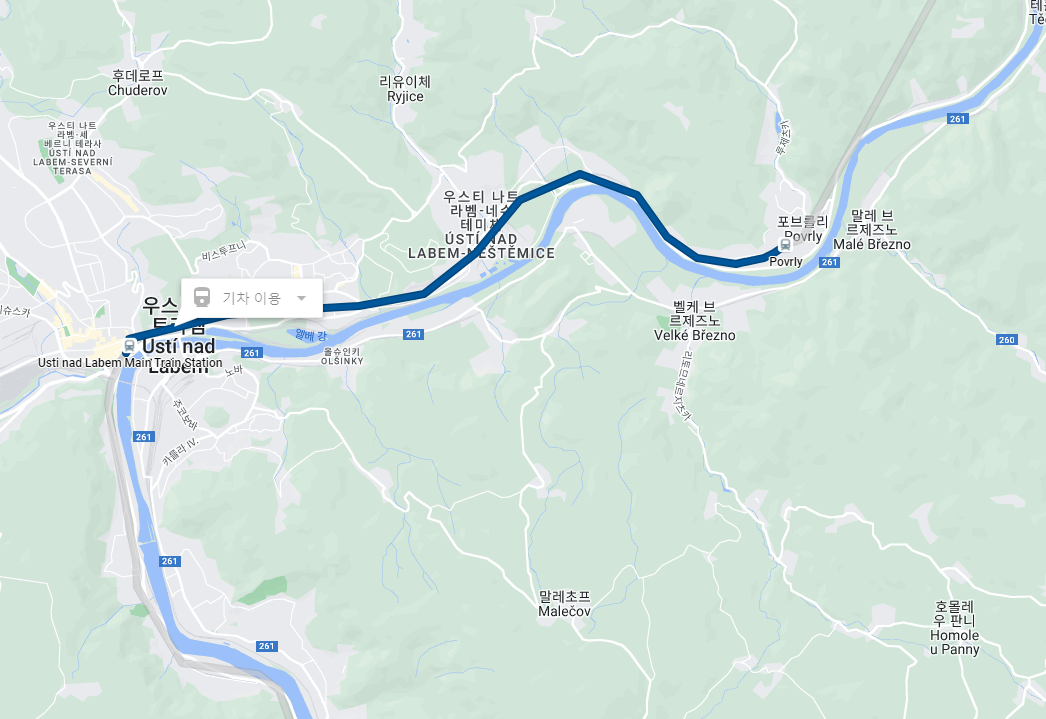Screen dimensions: 1046x719
Task: Click the Usti nad Labem Main Train Station label
Action: [x=130, y=363]
